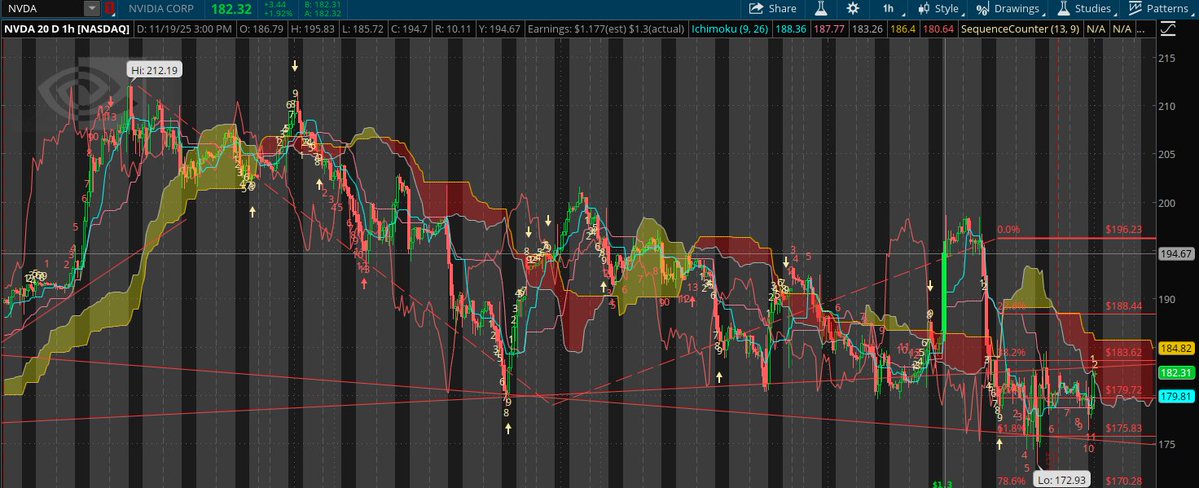Click the 179.81 cyan price axis tag
Screen dimensions: 1199x488
point(1178,396)
